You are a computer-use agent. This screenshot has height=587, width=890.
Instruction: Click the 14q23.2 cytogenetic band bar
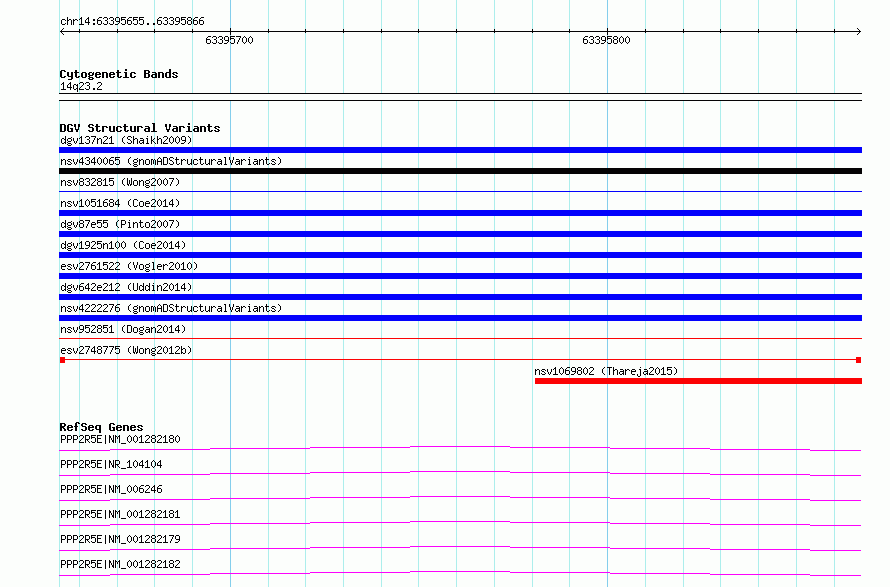point(460,97)
